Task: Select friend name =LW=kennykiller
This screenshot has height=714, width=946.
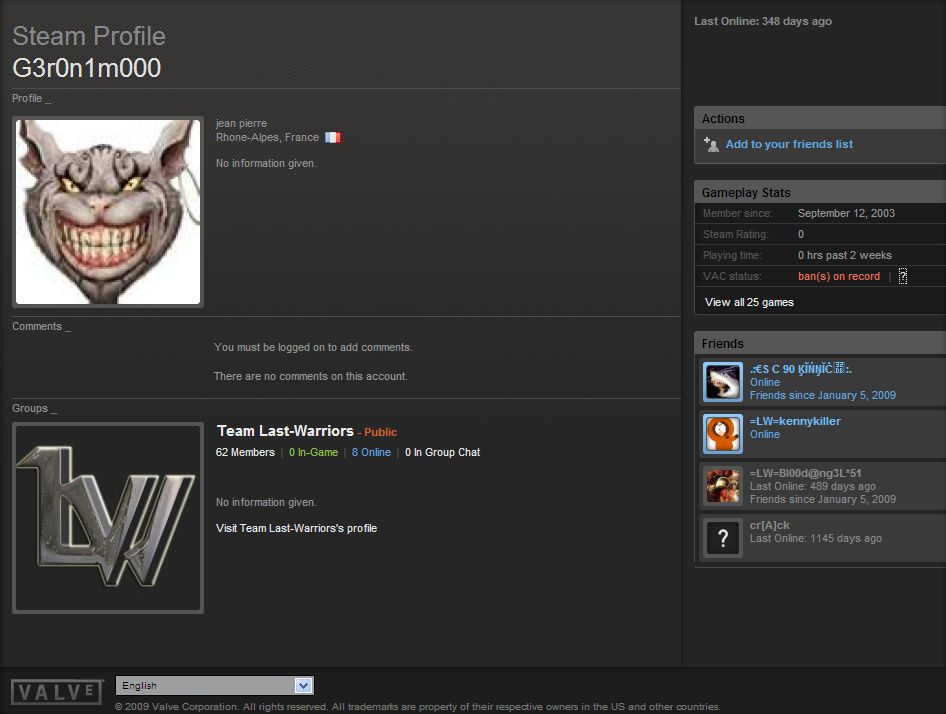Action: [x=795, y=421]
